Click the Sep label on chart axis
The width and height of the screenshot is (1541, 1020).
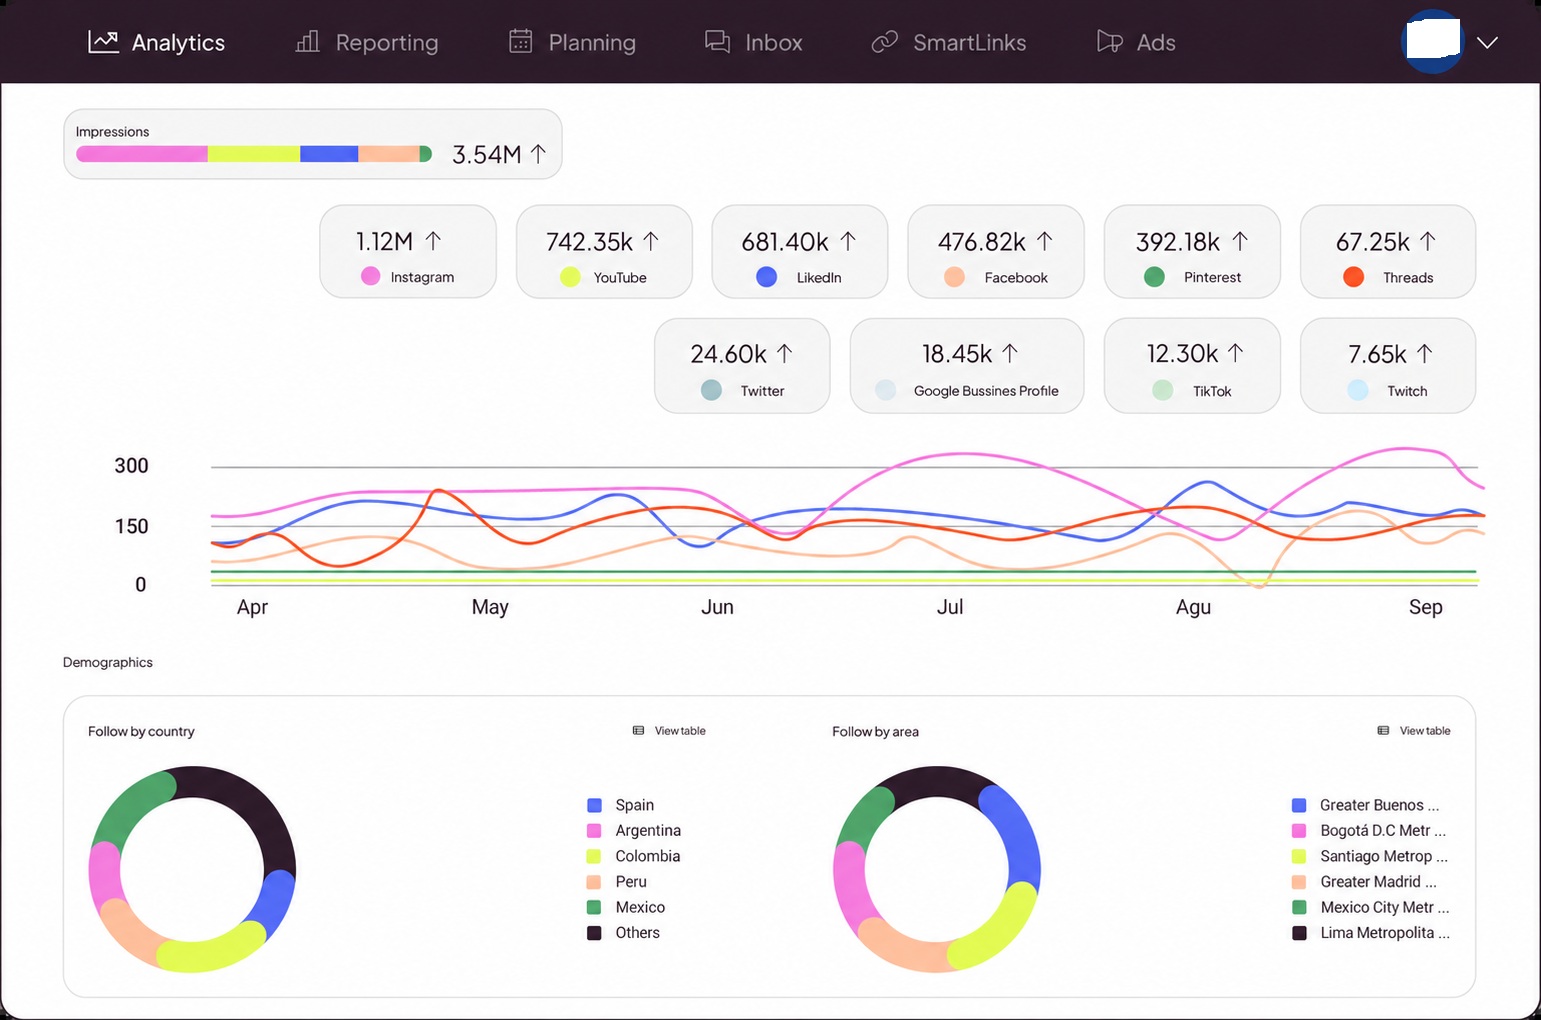point(1425,607)
